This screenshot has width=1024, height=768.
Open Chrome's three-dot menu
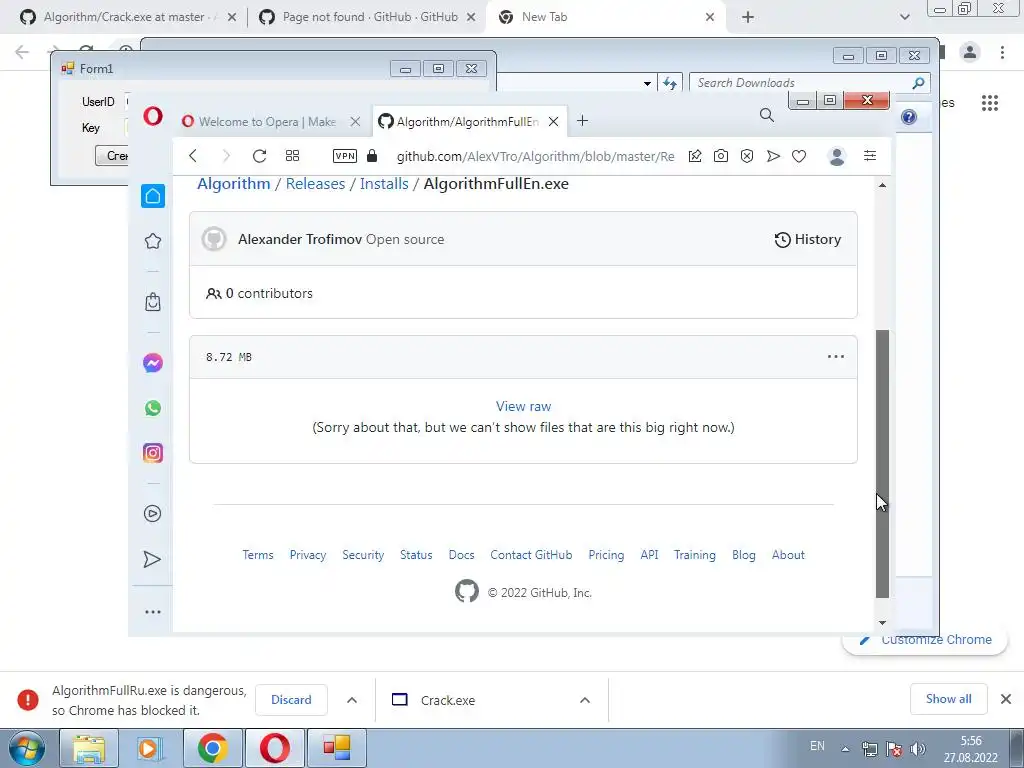1002,52
